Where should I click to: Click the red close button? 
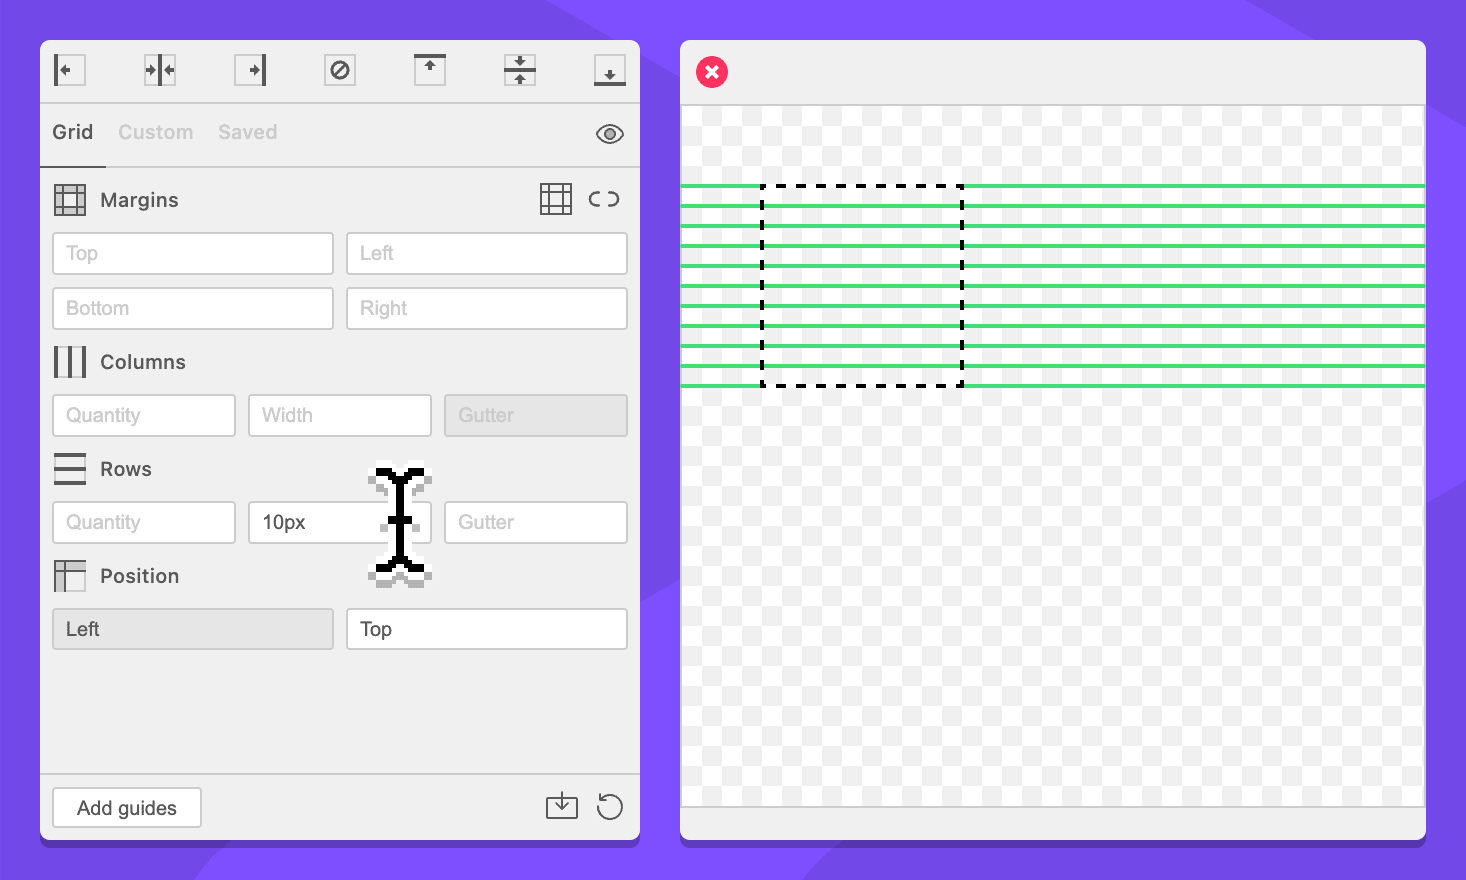coord(712,72)
